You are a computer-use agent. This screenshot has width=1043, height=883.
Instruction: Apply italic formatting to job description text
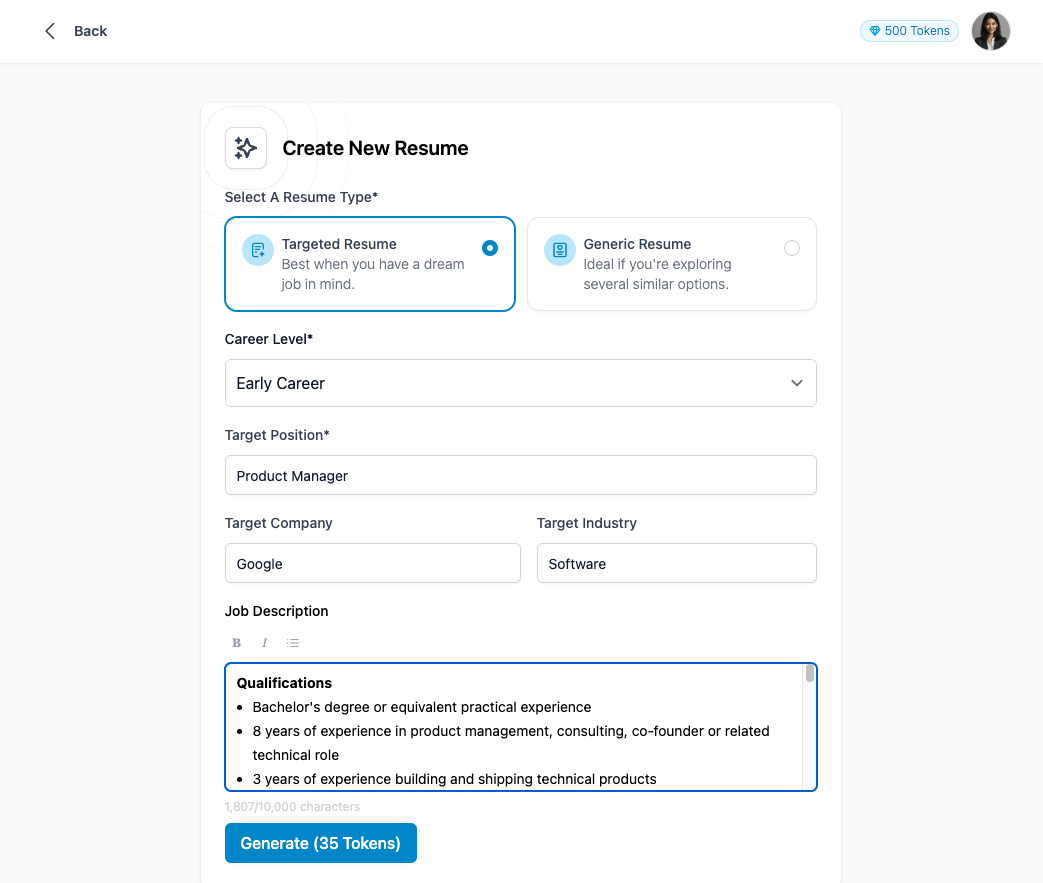pyautogui.click(x=264, y=642)
